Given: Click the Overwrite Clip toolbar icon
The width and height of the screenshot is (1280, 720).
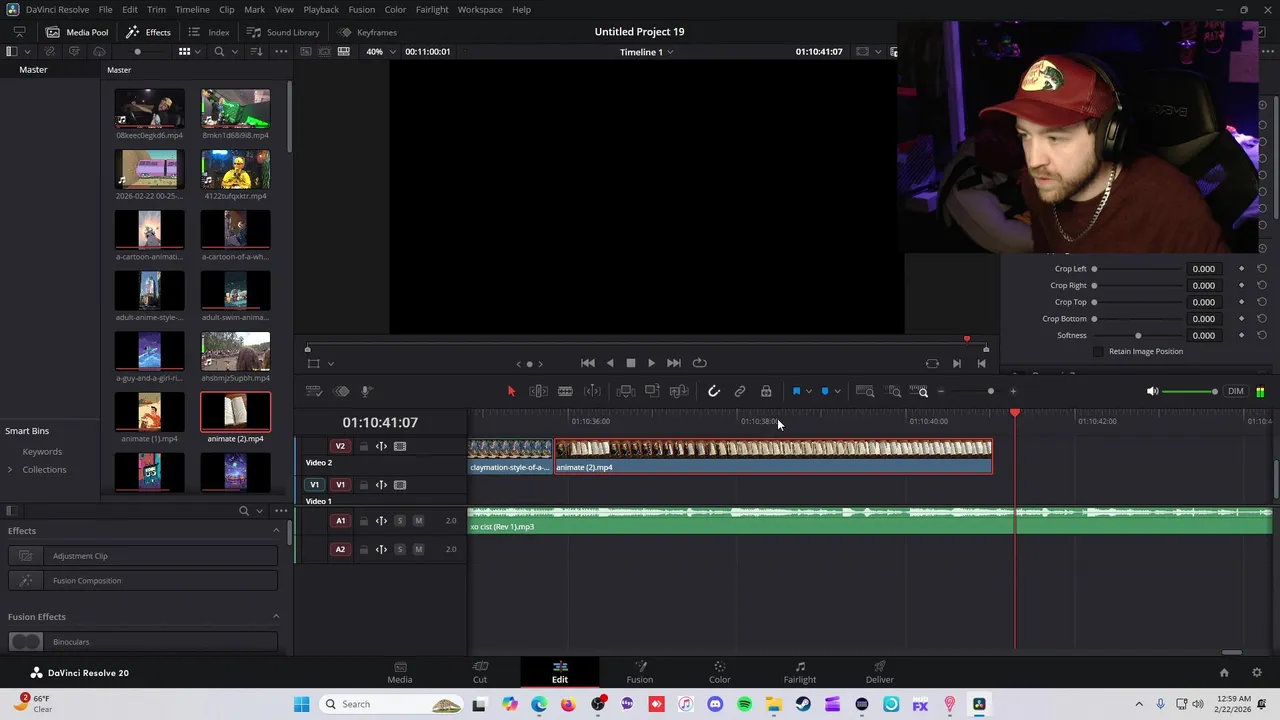Looking at the screenshot, I should pyautogui.click(x=652, y=391).
